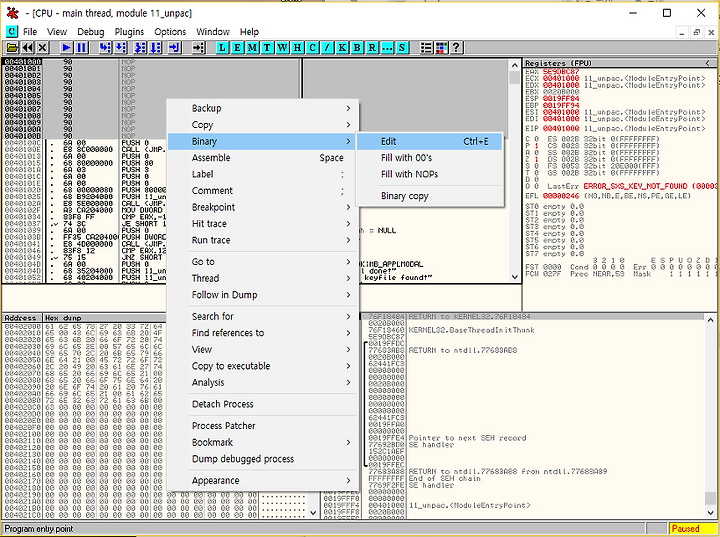Click the Hex dump column header
Viewport: 720px width, 537px height.
coord(104,318)
